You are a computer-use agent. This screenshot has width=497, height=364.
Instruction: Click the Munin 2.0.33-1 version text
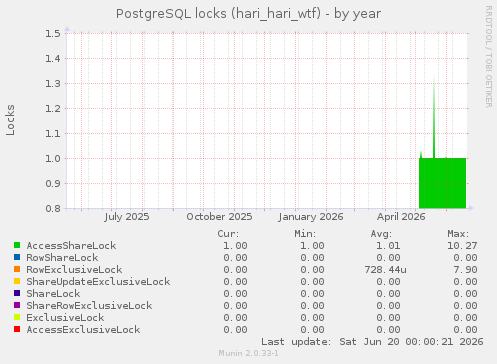(x=248, y=353)
